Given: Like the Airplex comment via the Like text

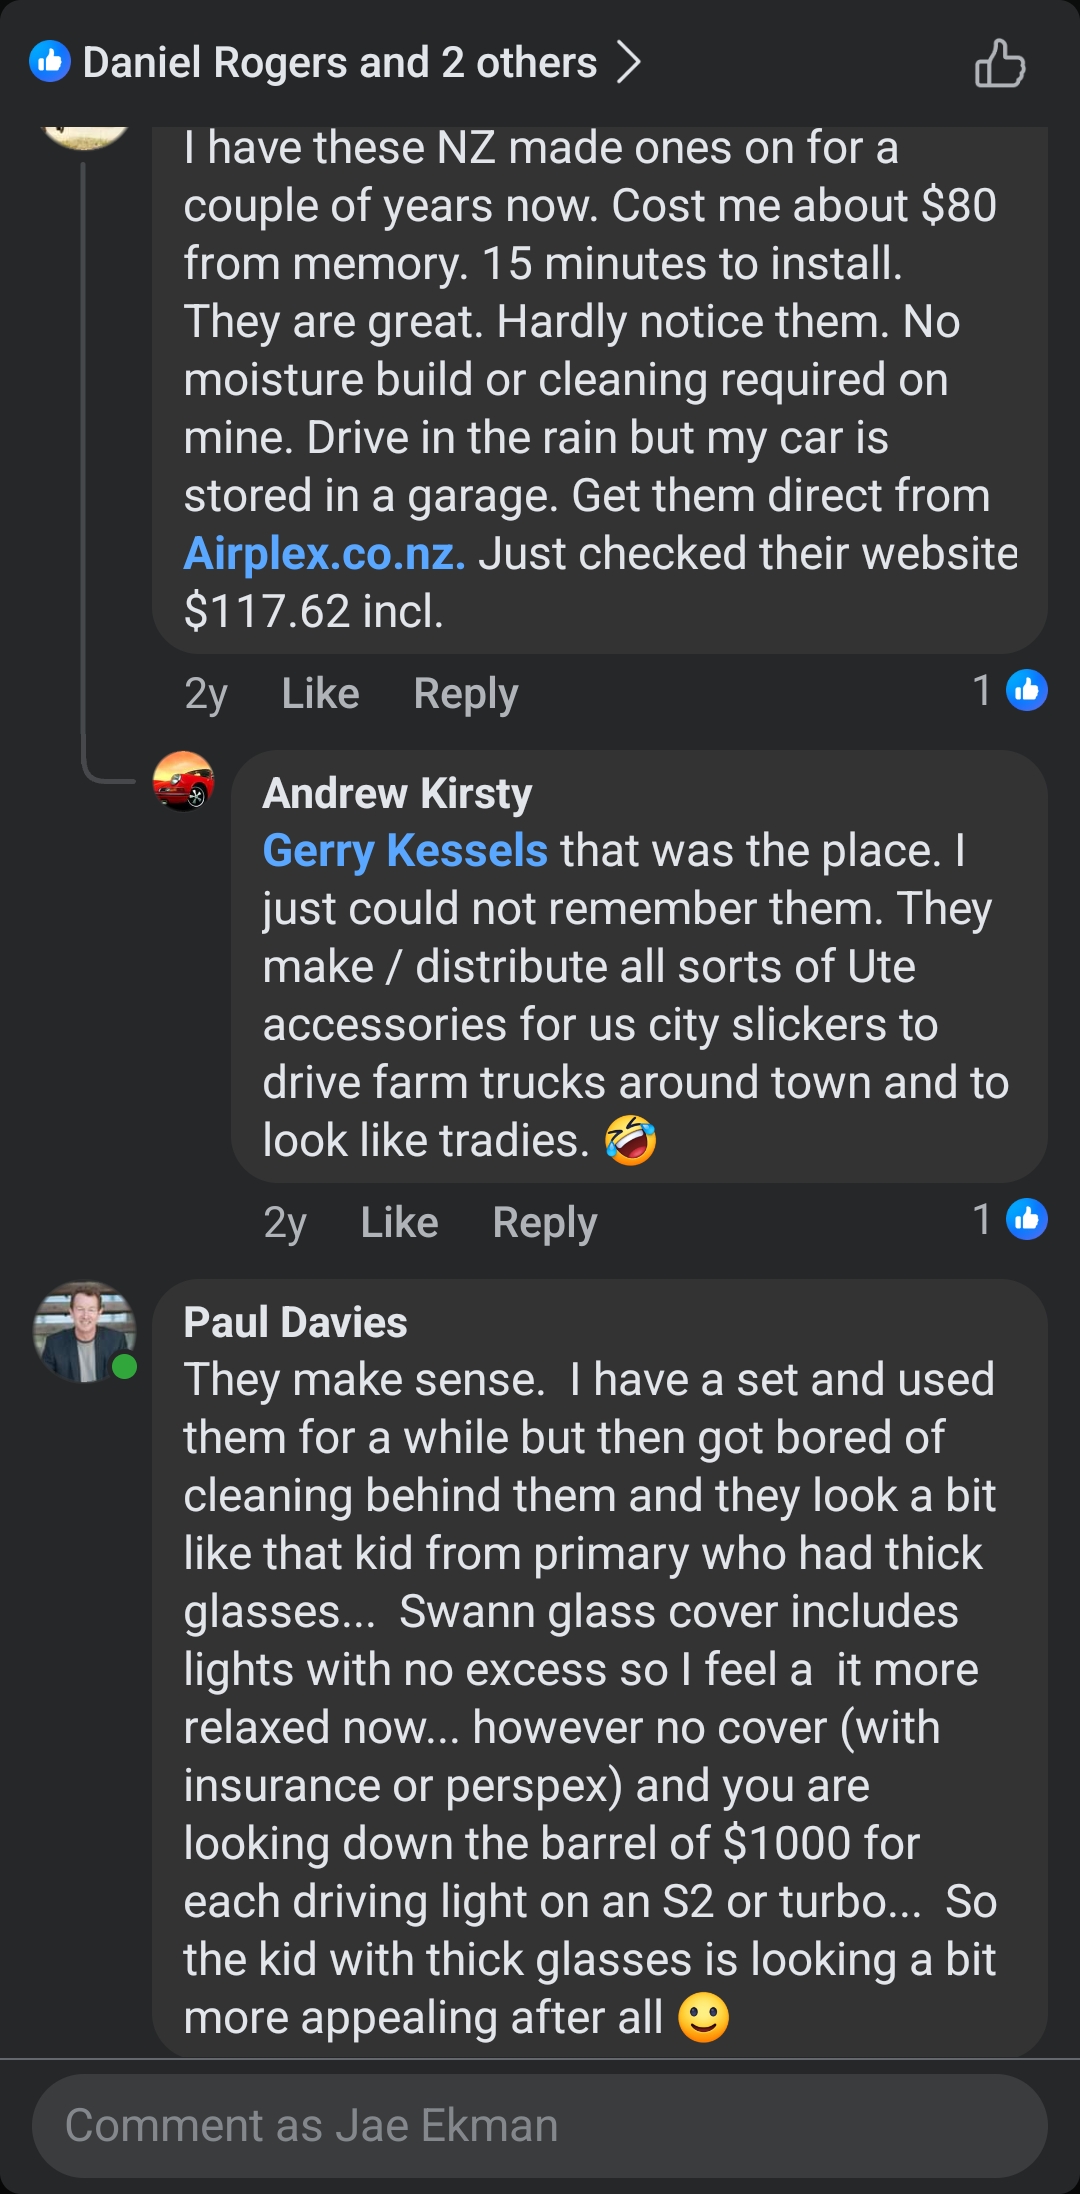Looking at the screenshot, I should pos(319,692).
